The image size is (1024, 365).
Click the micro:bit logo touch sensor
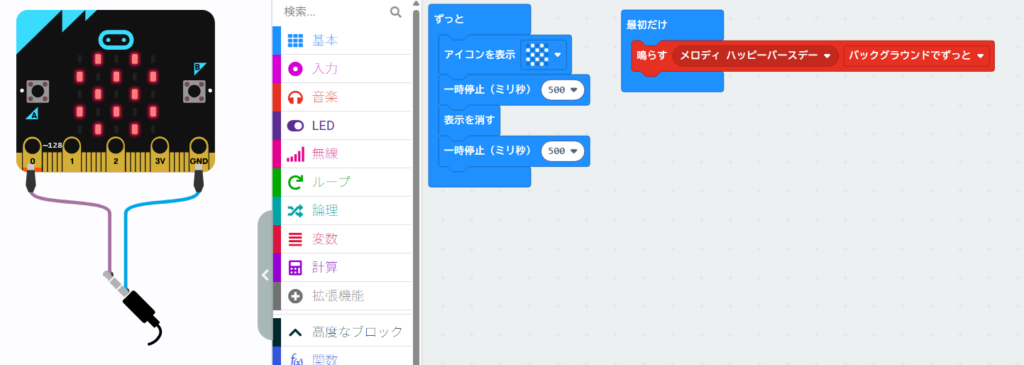(116, 40)
